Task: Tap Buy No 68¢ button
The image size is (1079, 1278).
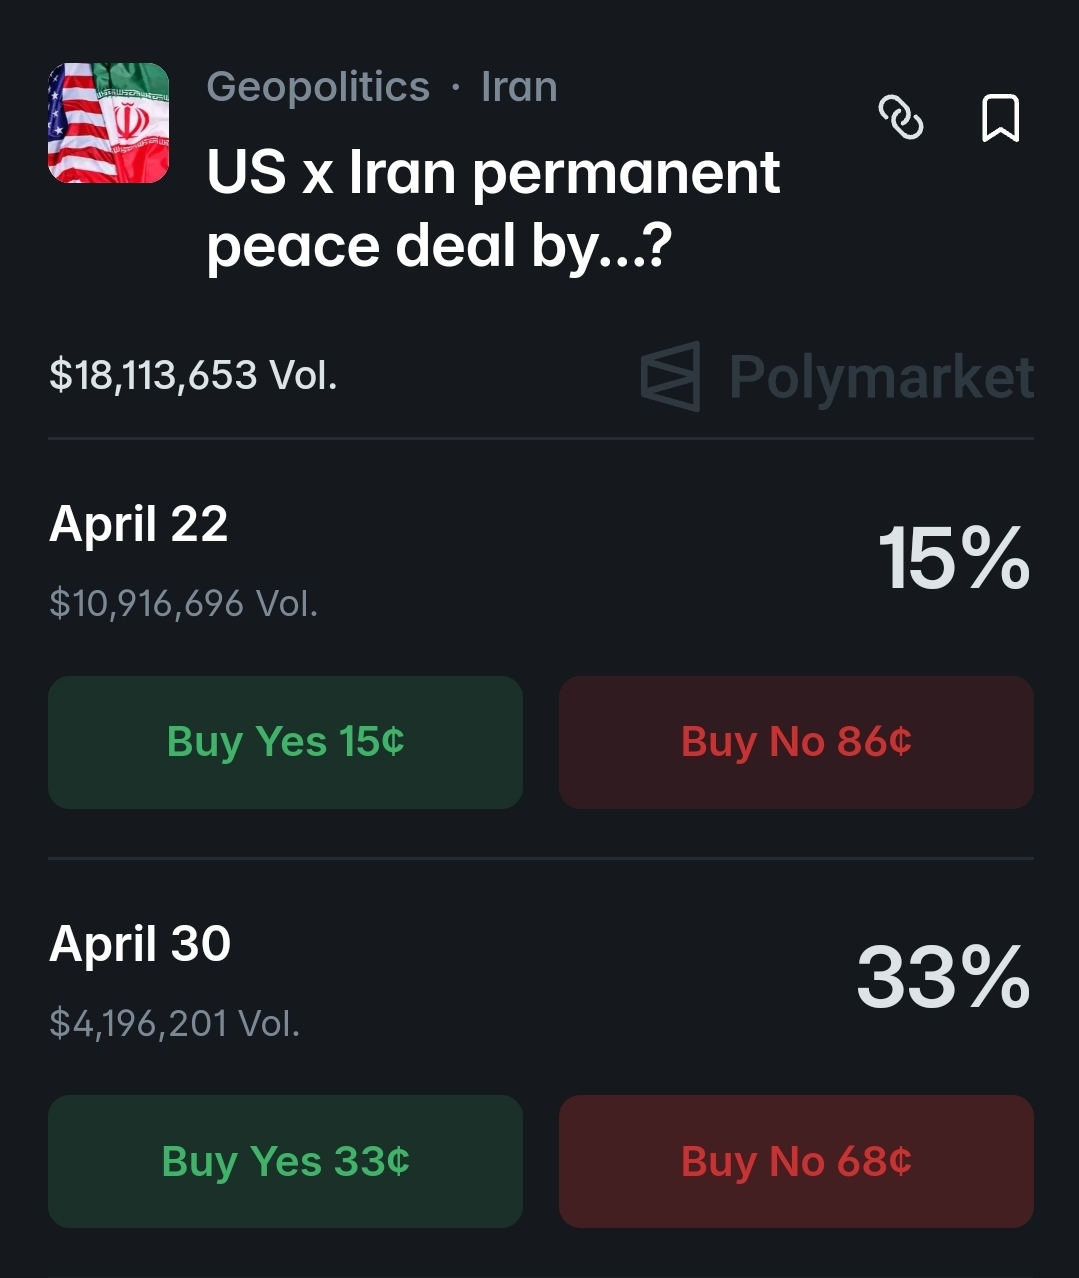Action: click(796, 1161)
